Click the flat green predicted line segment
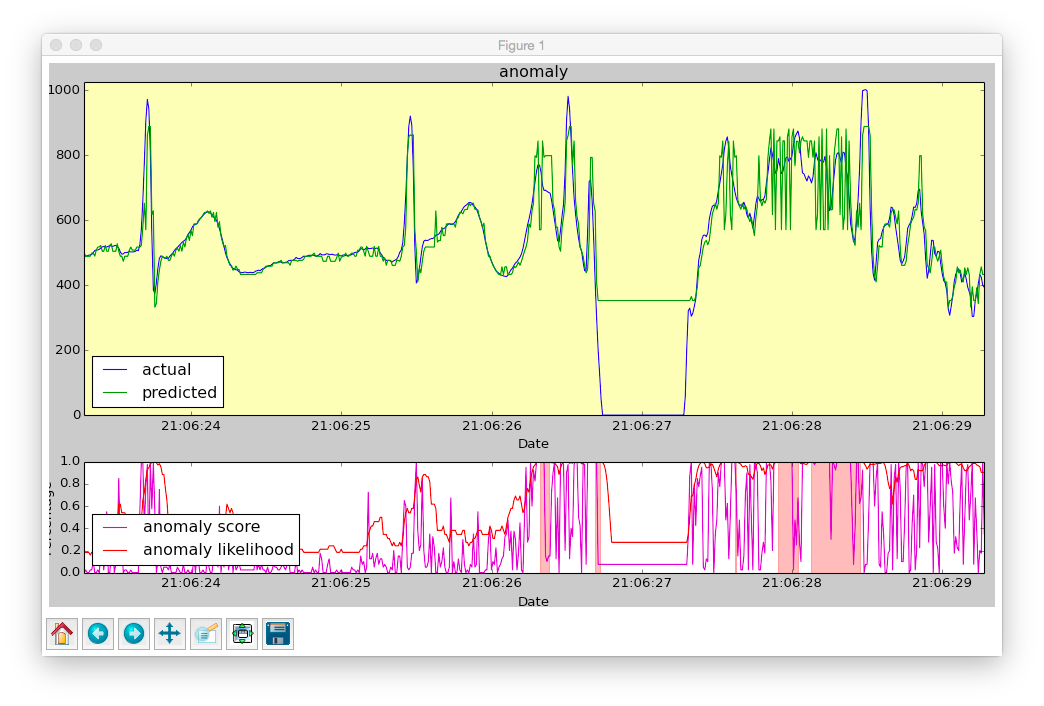1044x706 pixels. [644, 300]
